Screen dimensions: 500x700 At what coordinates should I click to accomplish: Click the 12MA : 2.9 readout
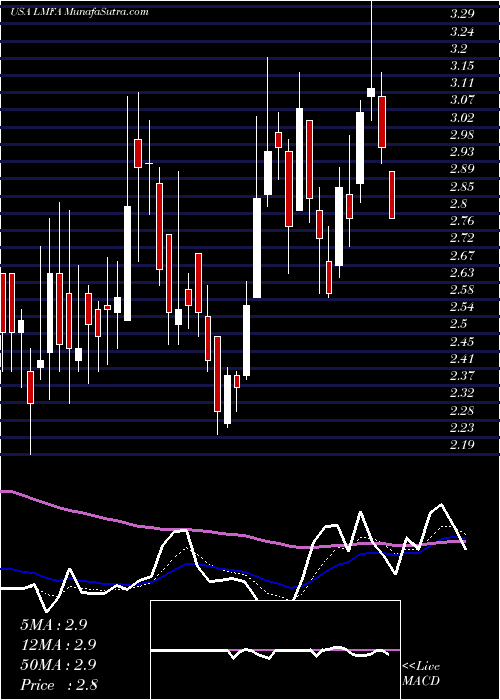point(58,645)
